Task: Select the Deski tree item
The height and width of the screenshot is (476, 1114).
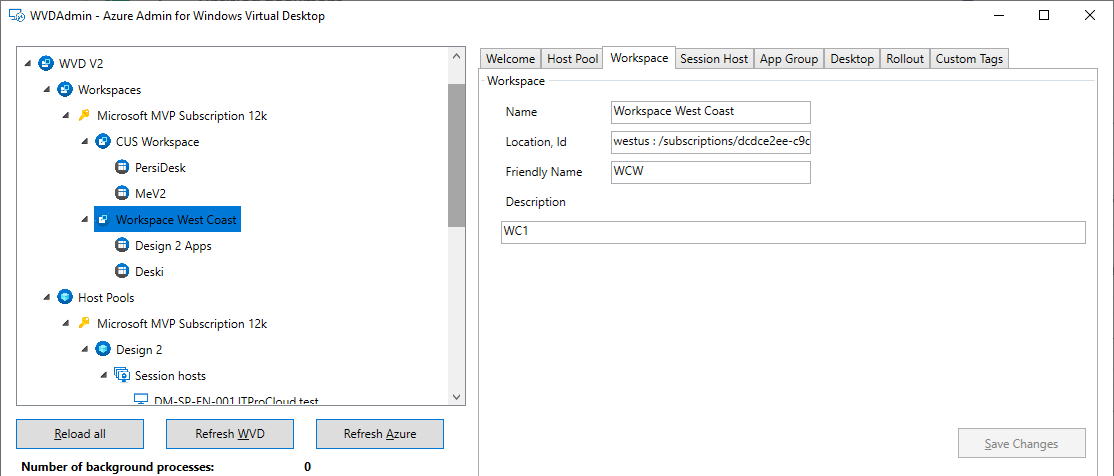Action: tap(150, 271)
